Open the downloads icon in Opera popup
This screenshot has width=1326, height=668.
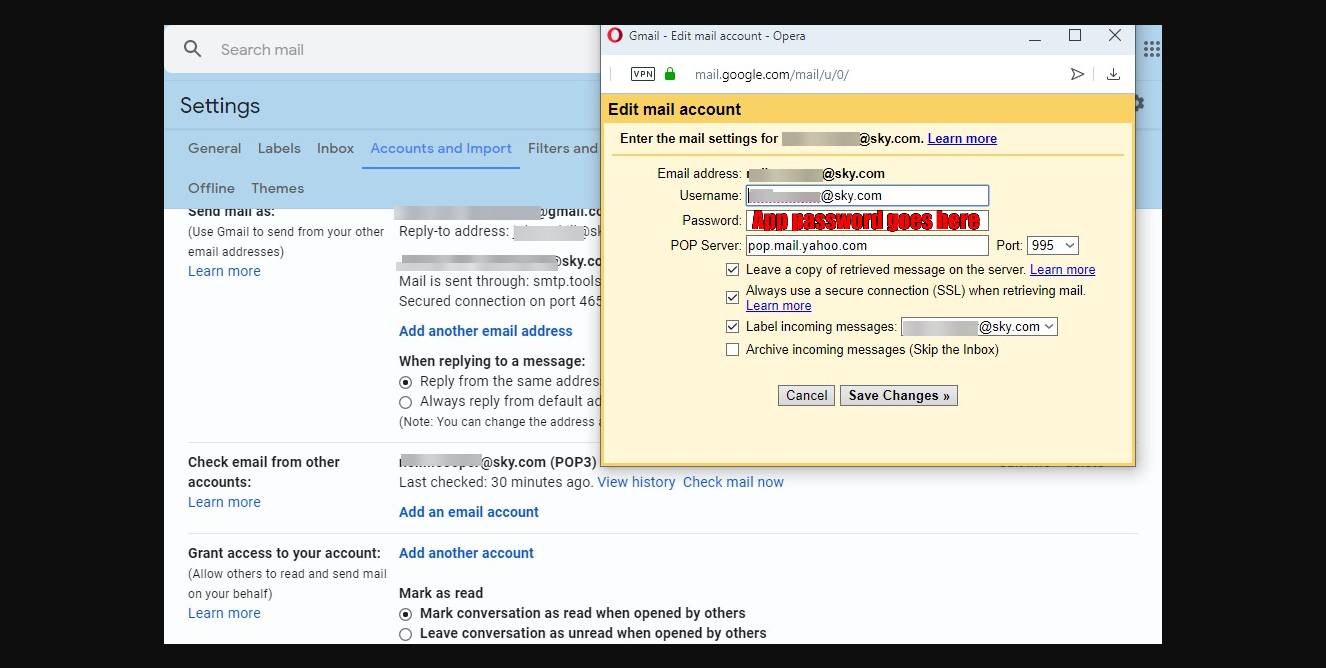pyautogui.click(x=1113, y=74)
